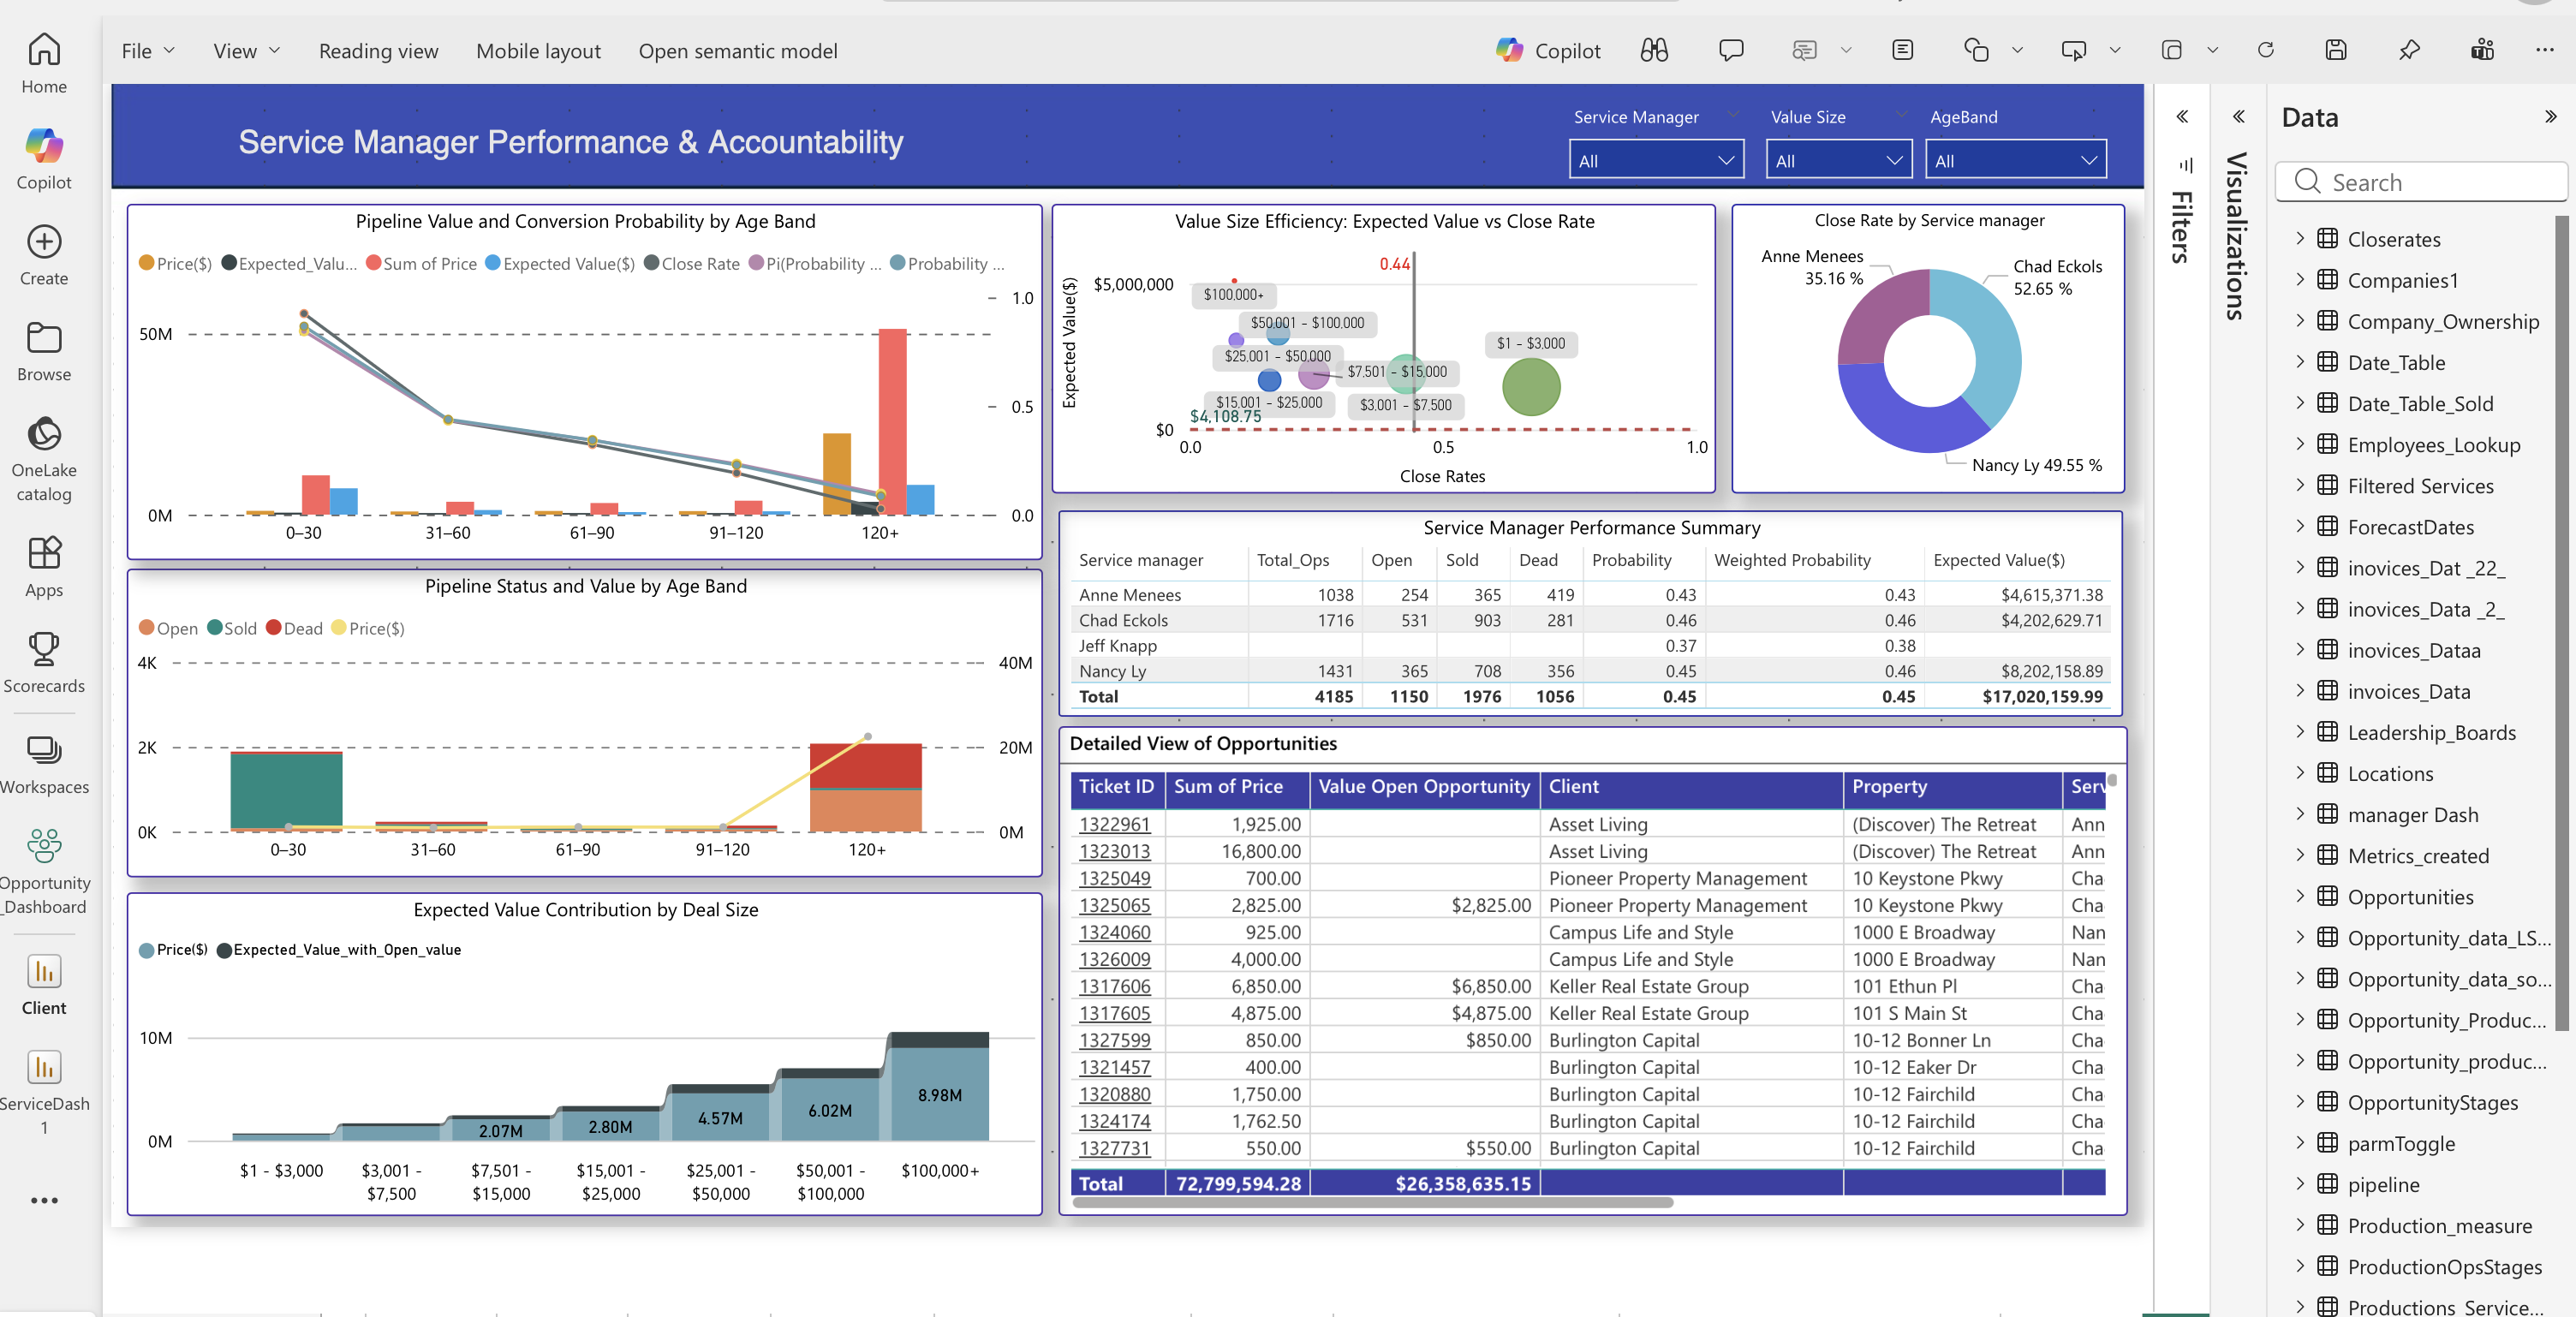Open ticket 1322961 from the opportunities table
Viewport: 2576px width, 1317px height.
point(1117,824)
